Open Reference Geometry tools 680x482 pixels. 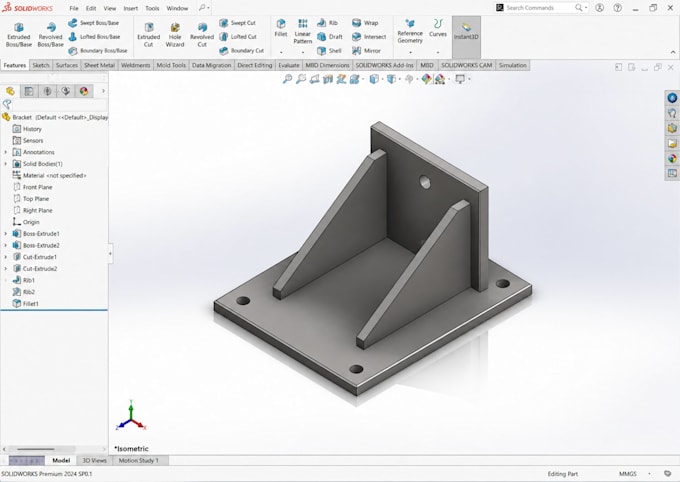click(410, 31)
